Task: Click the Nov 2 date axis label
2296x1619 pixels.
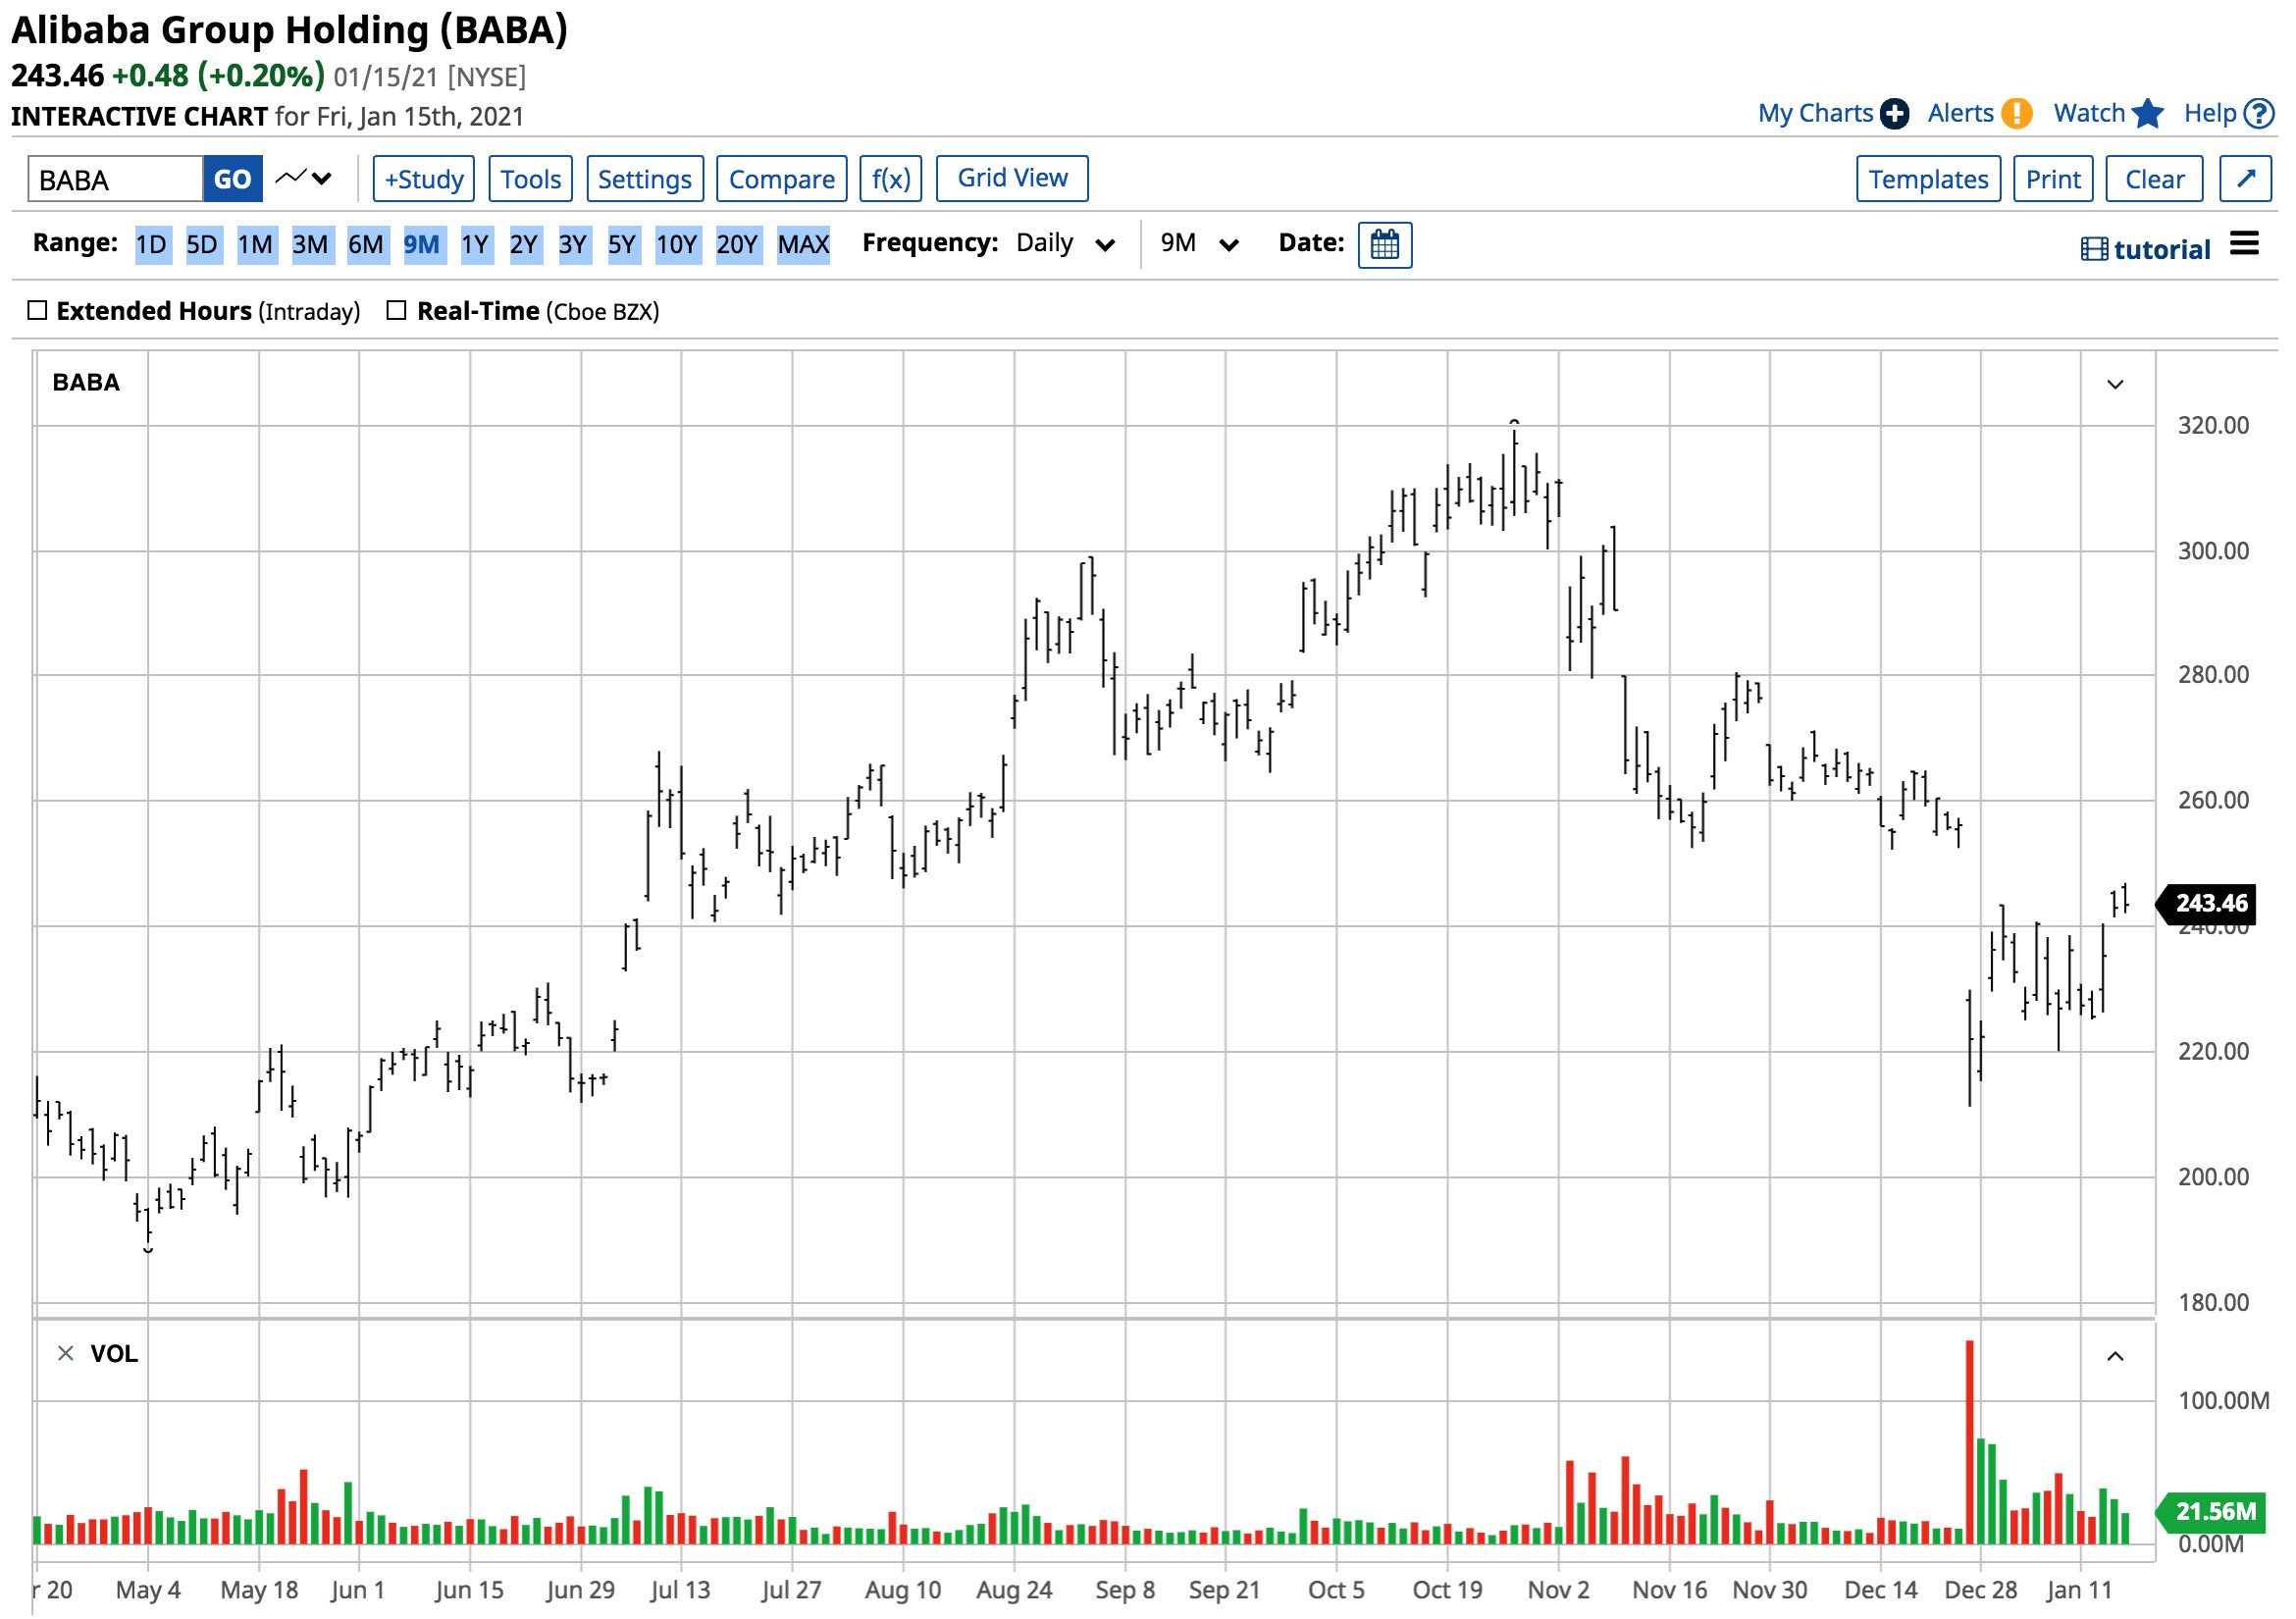Action: [1557, 1590]
